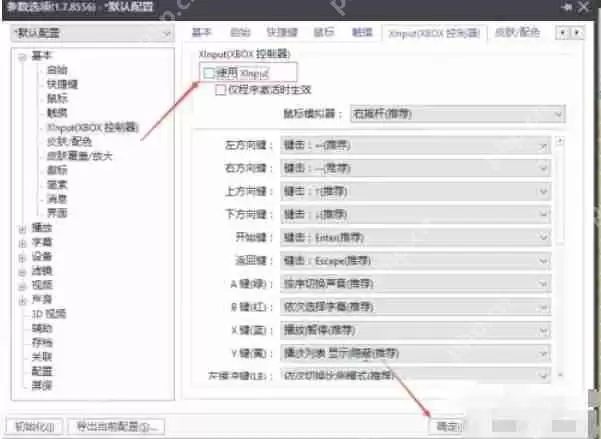Open the 鼠标模拟器 dropdown
The width and height of the screenshot is (601, 439).
[x=458, y=114]
